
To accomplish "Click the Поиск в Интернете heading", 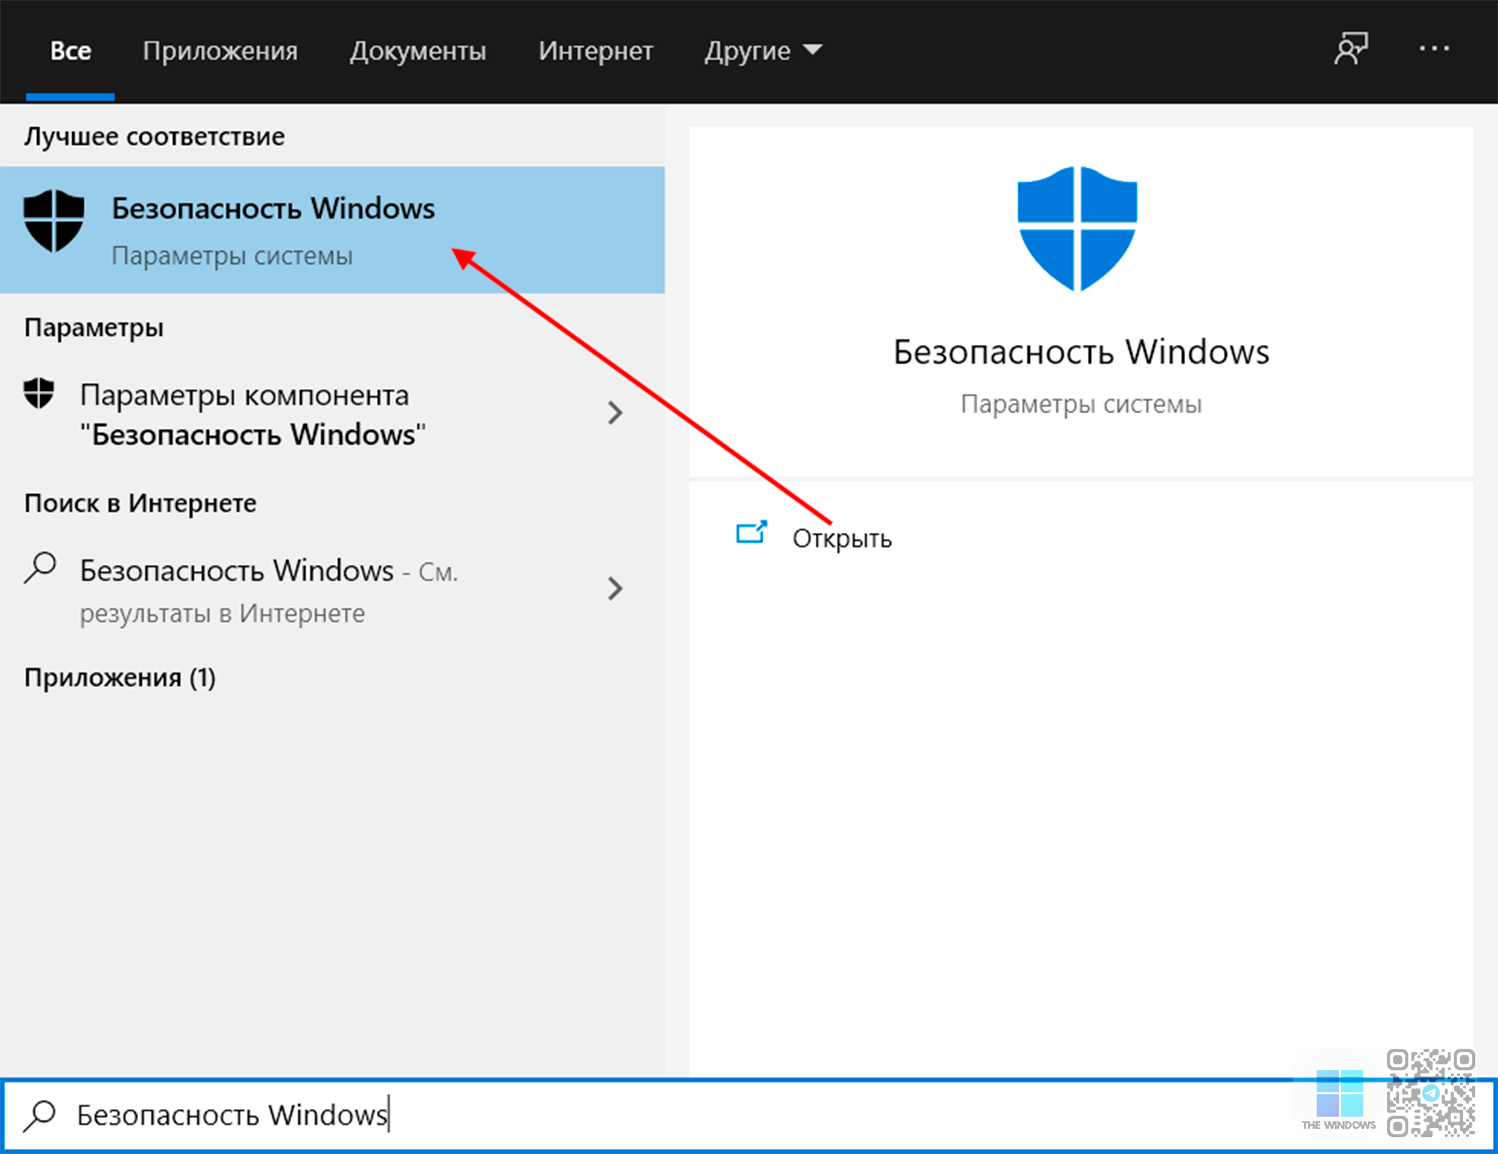I will click(140, 503).
